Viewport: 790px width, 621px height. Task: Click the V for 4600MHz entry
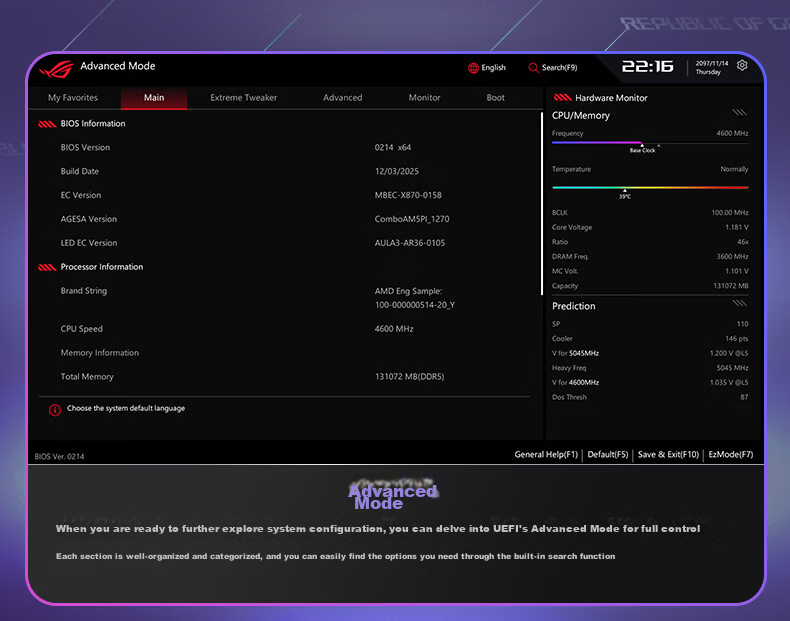[650, 382]
